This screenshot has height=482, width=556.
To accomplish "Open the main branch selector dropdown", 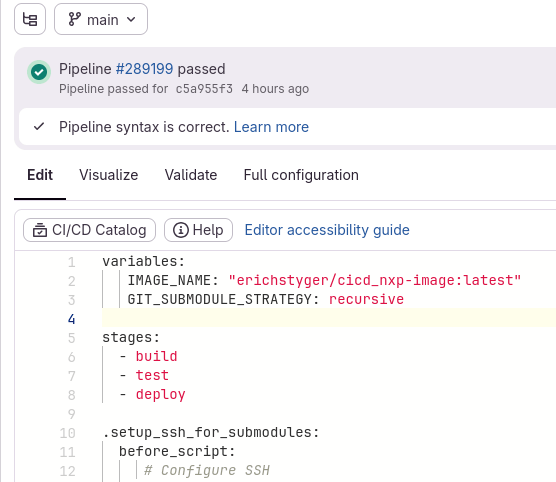I will pyautogui.click(x=101, y=19).
